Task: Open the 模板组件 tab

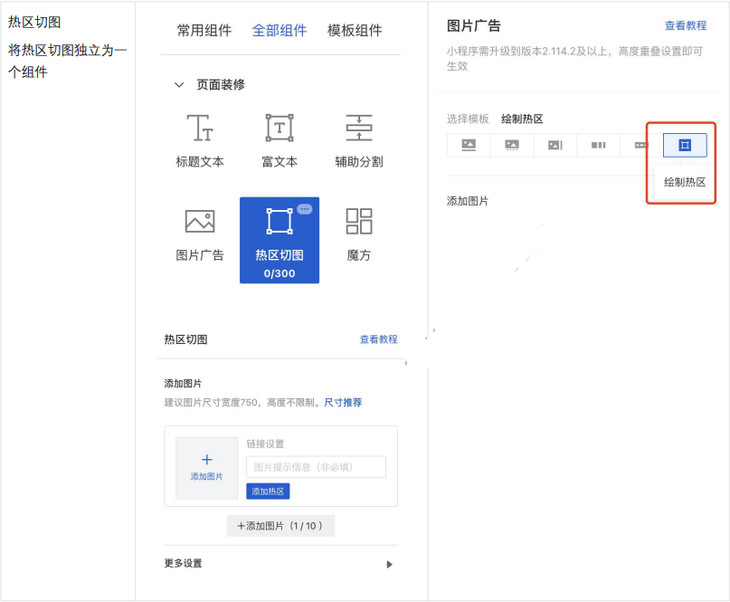Action: click(354, 30)
